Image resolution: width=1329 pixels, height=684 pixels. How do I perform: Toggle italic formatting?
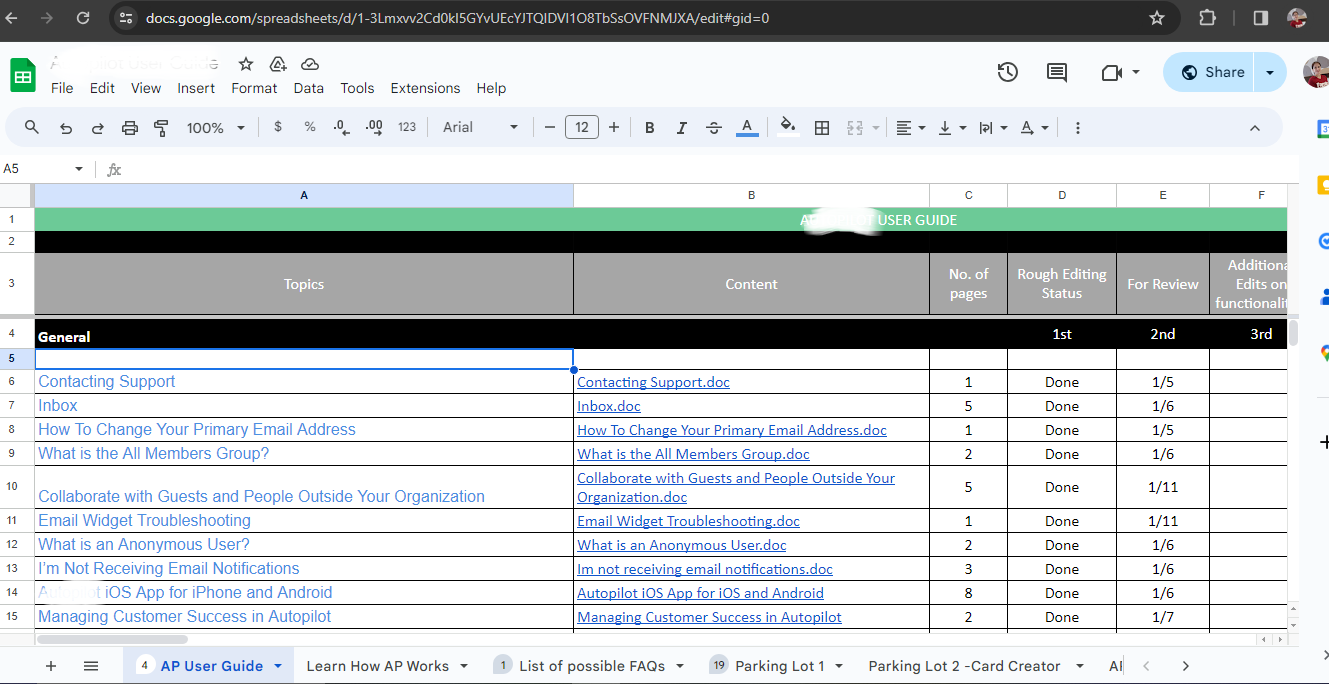point(682,128)
